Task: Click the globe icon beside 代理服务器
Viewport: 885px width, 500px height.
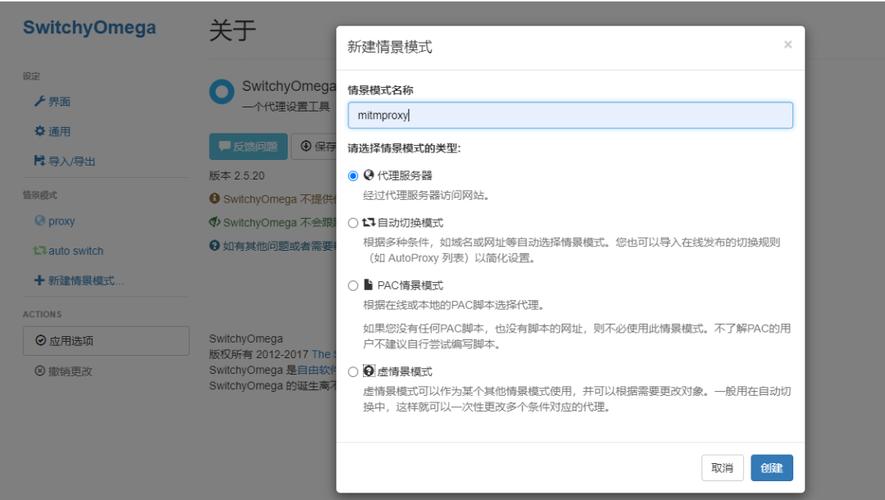Action: click(x=368, y=175)
